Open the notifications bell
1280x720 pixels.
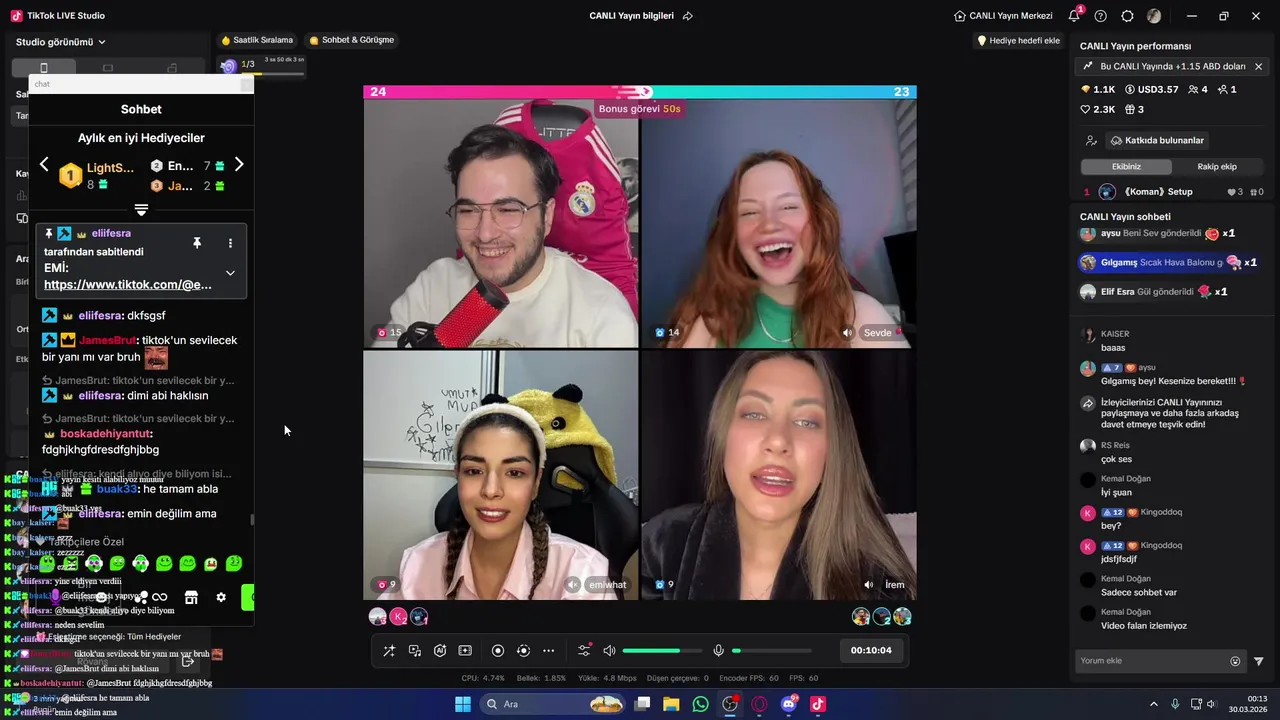tap(1074, 16)
